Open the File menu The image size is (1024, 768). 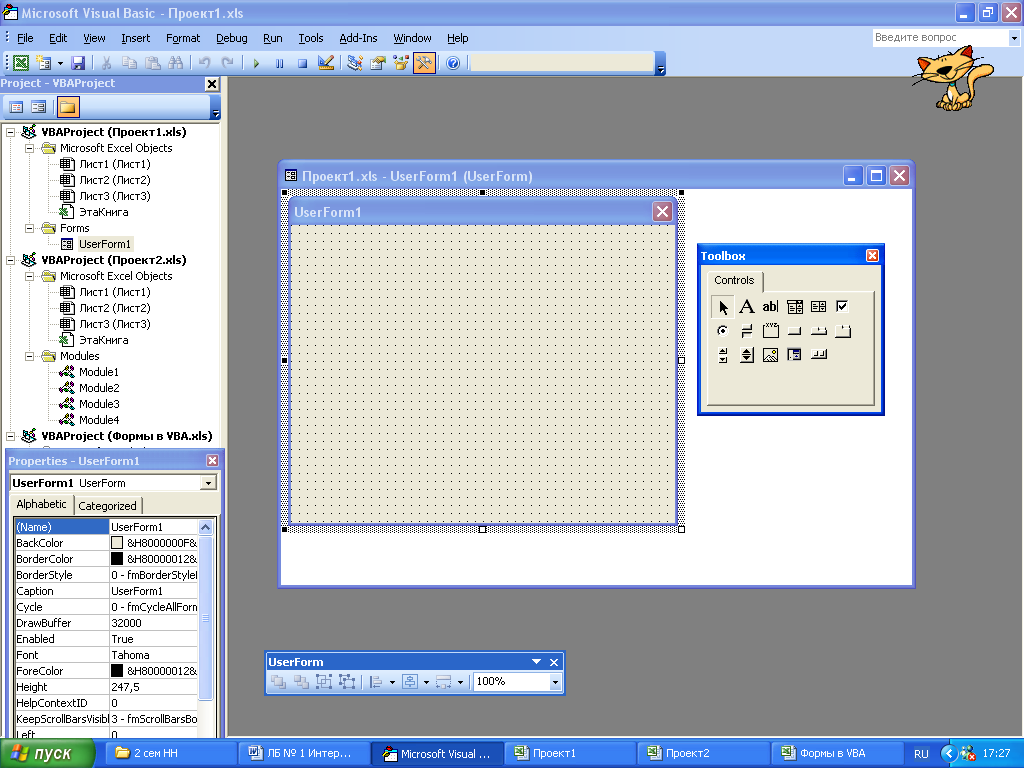(x=25, y=38)
